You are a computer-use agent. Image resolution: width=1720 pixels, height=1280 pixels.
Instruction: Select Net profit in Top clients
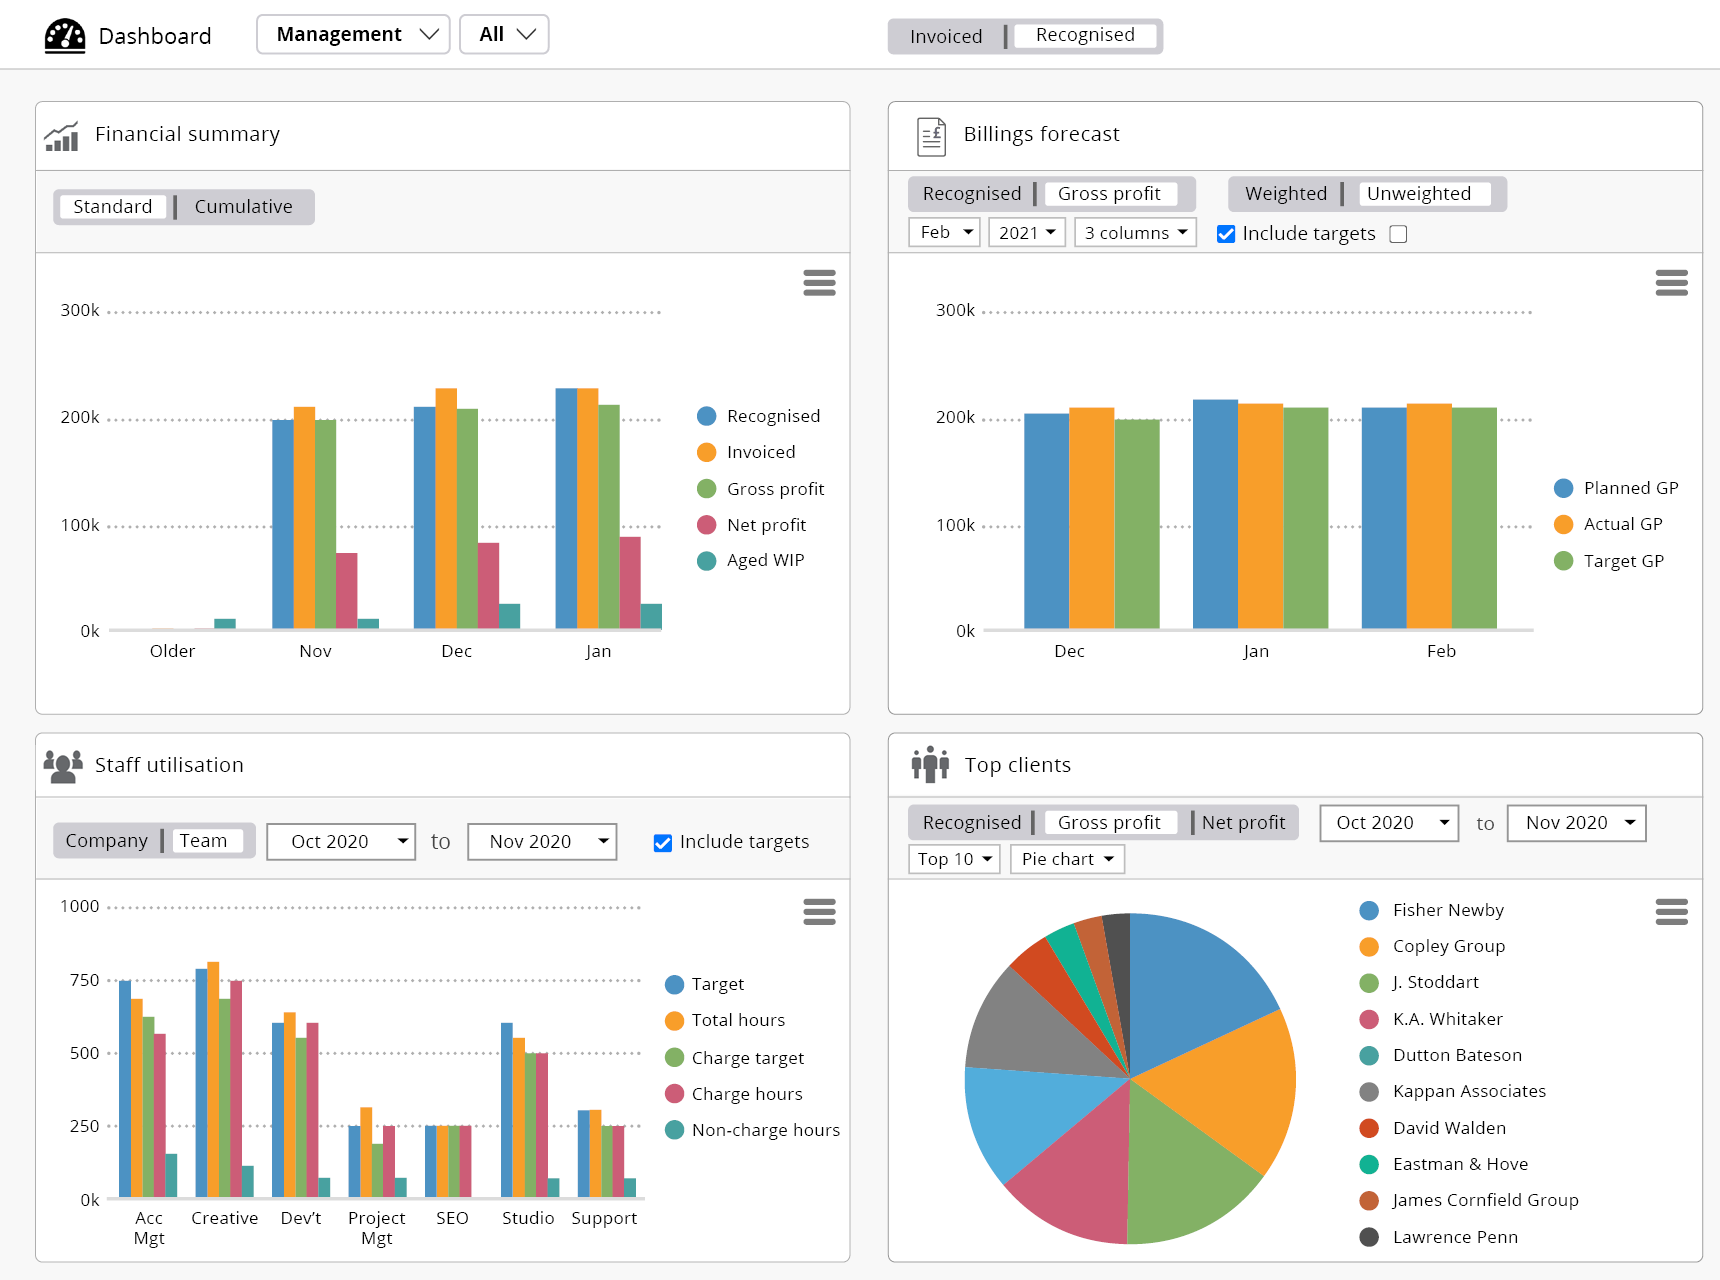click(x=1243, y=822)
